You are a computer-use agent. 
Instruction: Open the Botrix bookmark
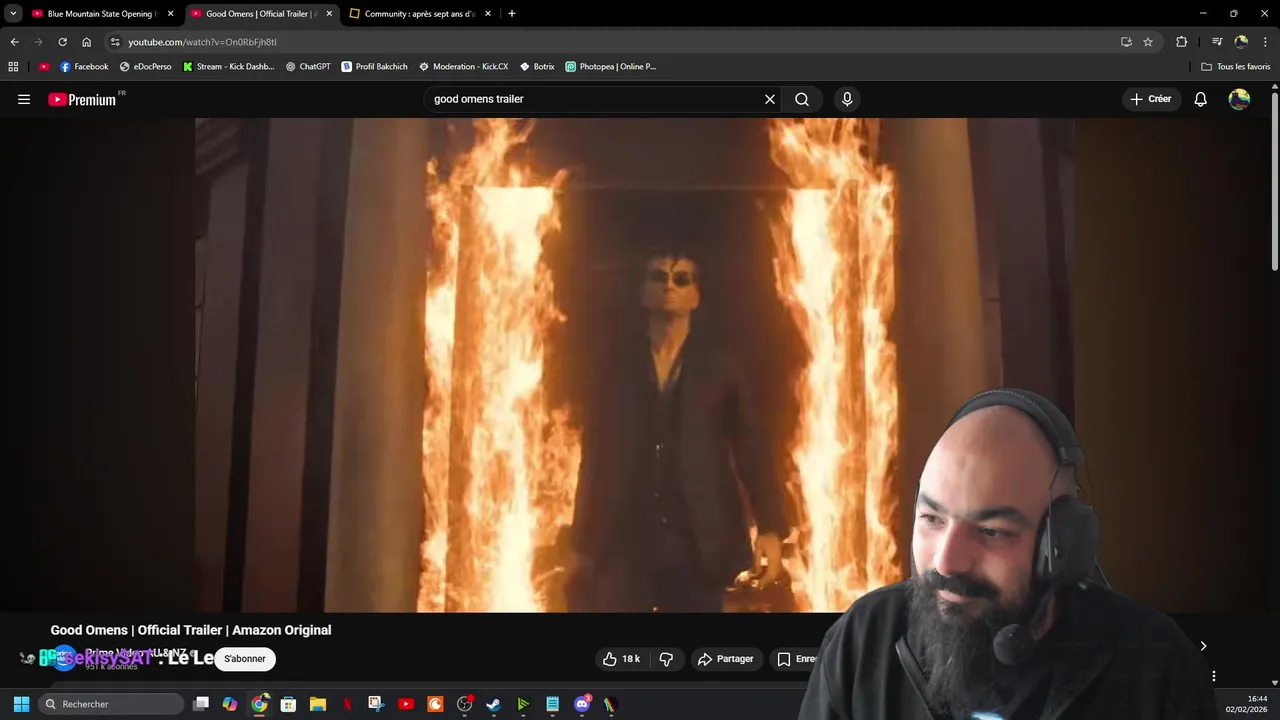click(537, 67)
